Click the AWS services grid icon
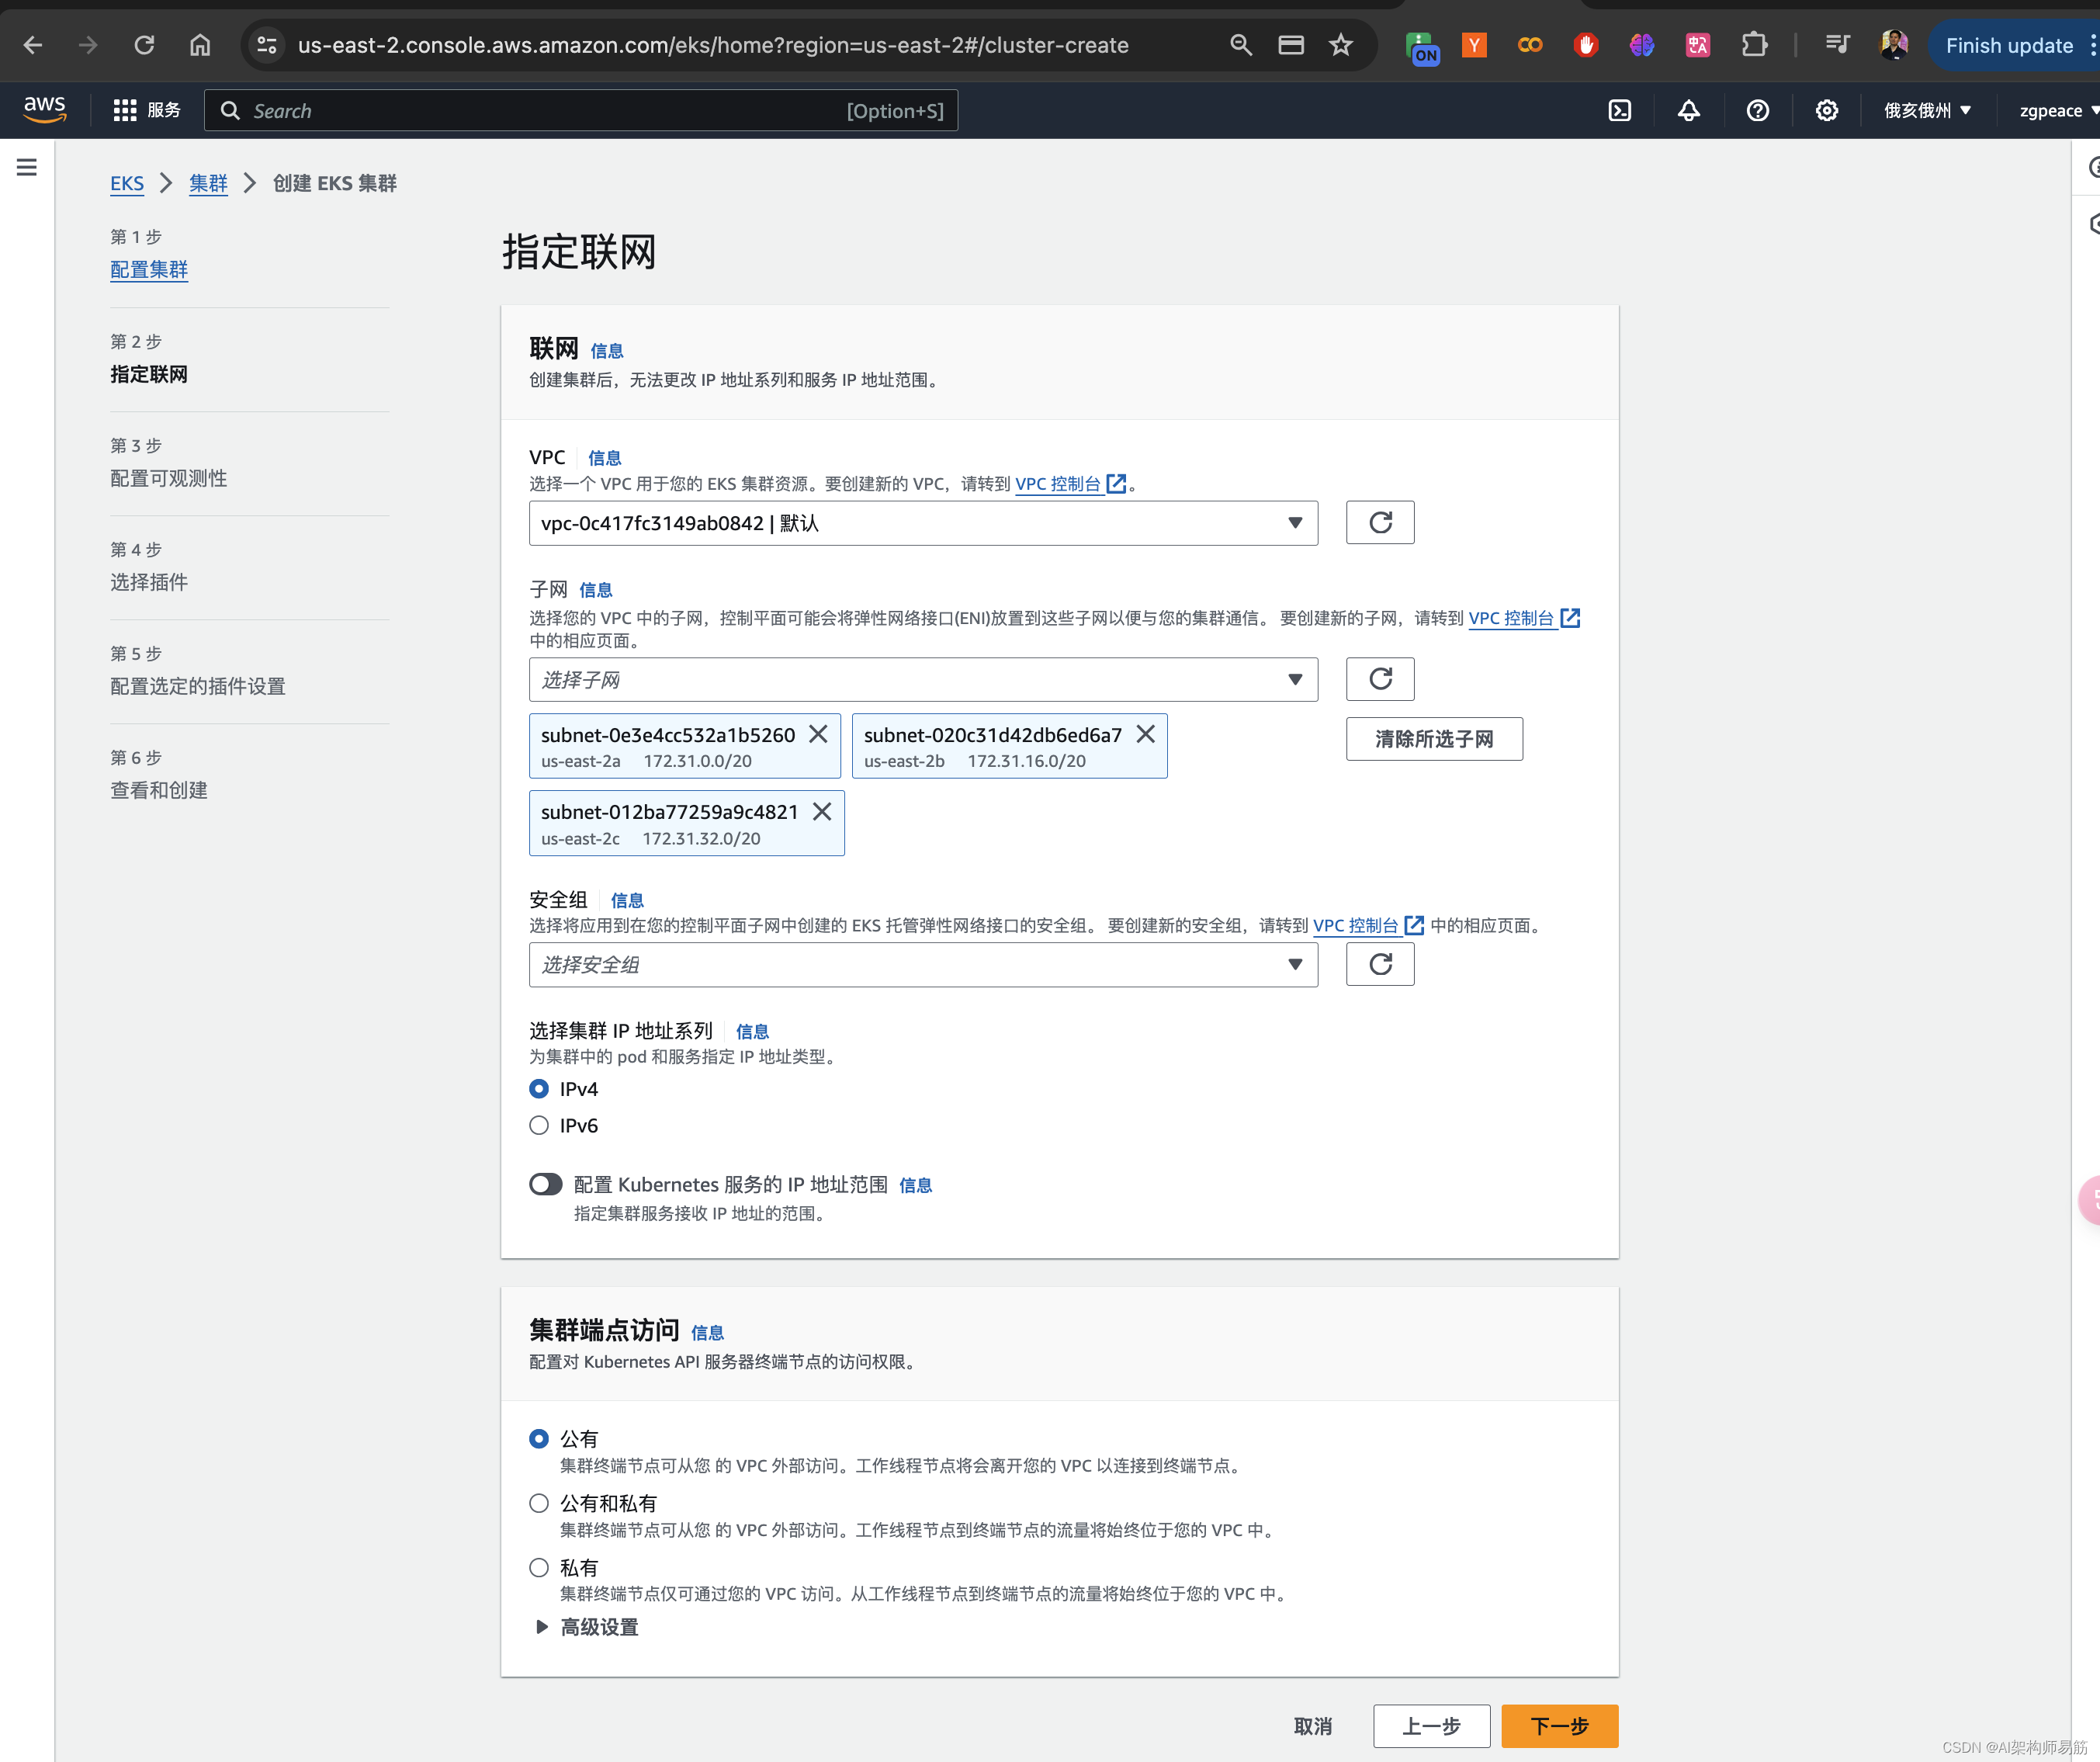This screenshot has width=2100, height=1762. click(x=126, y=110)
